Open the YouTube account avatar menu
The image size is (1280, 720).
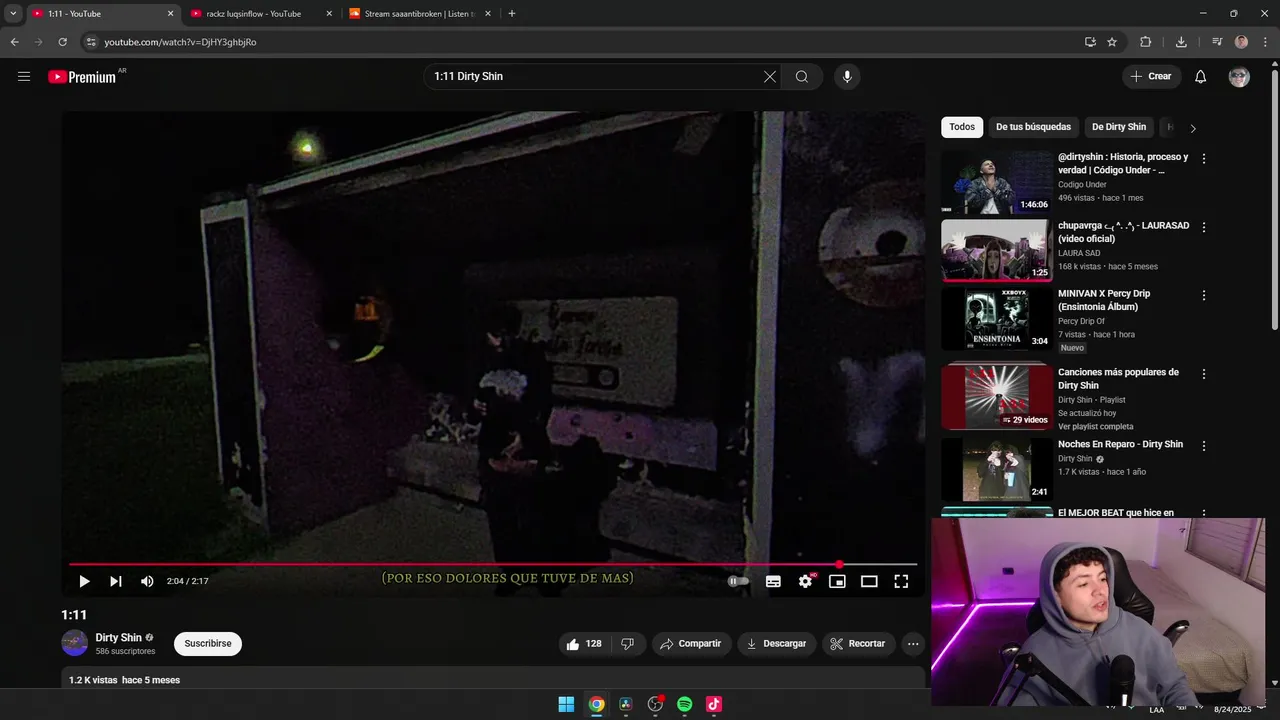[1239, 77]
